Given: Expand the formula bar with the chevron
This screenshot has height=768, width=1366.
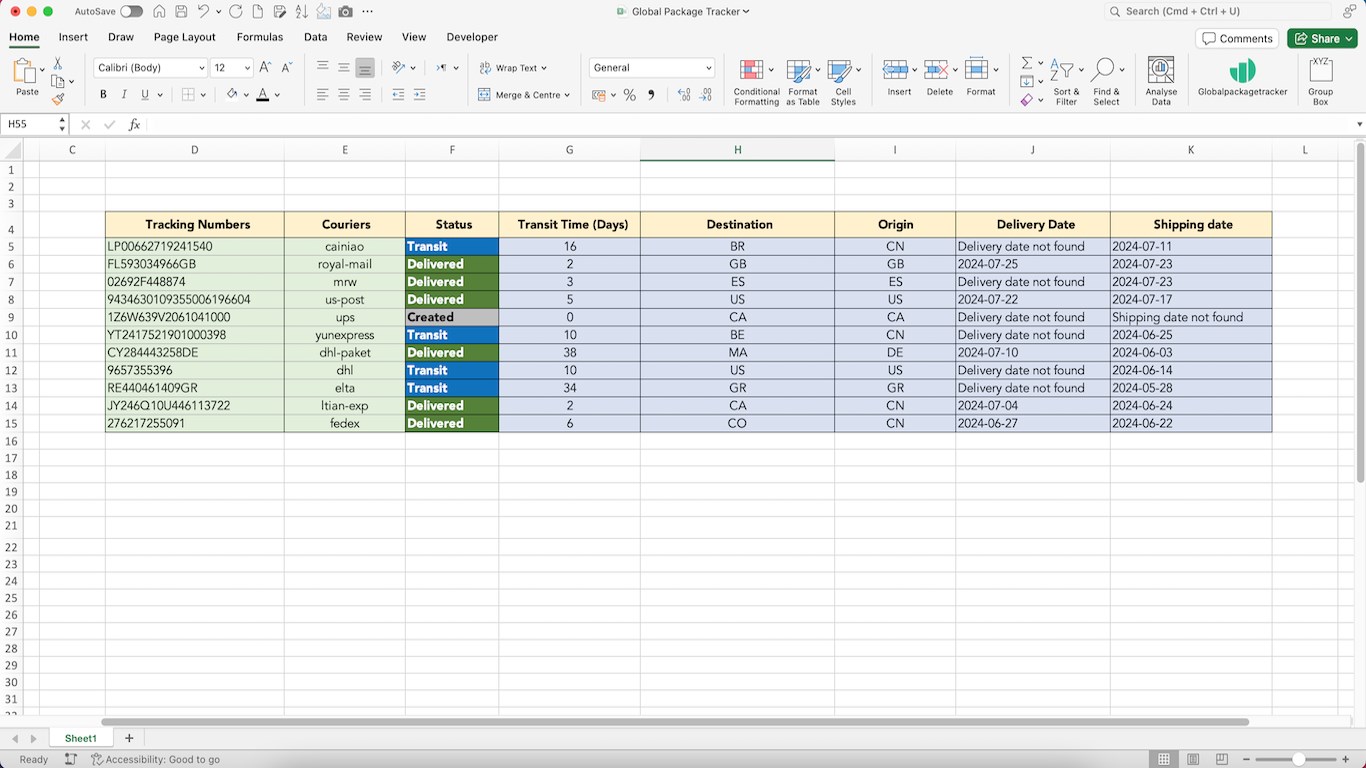Looking at the screenshot, I should (1359, 125).
